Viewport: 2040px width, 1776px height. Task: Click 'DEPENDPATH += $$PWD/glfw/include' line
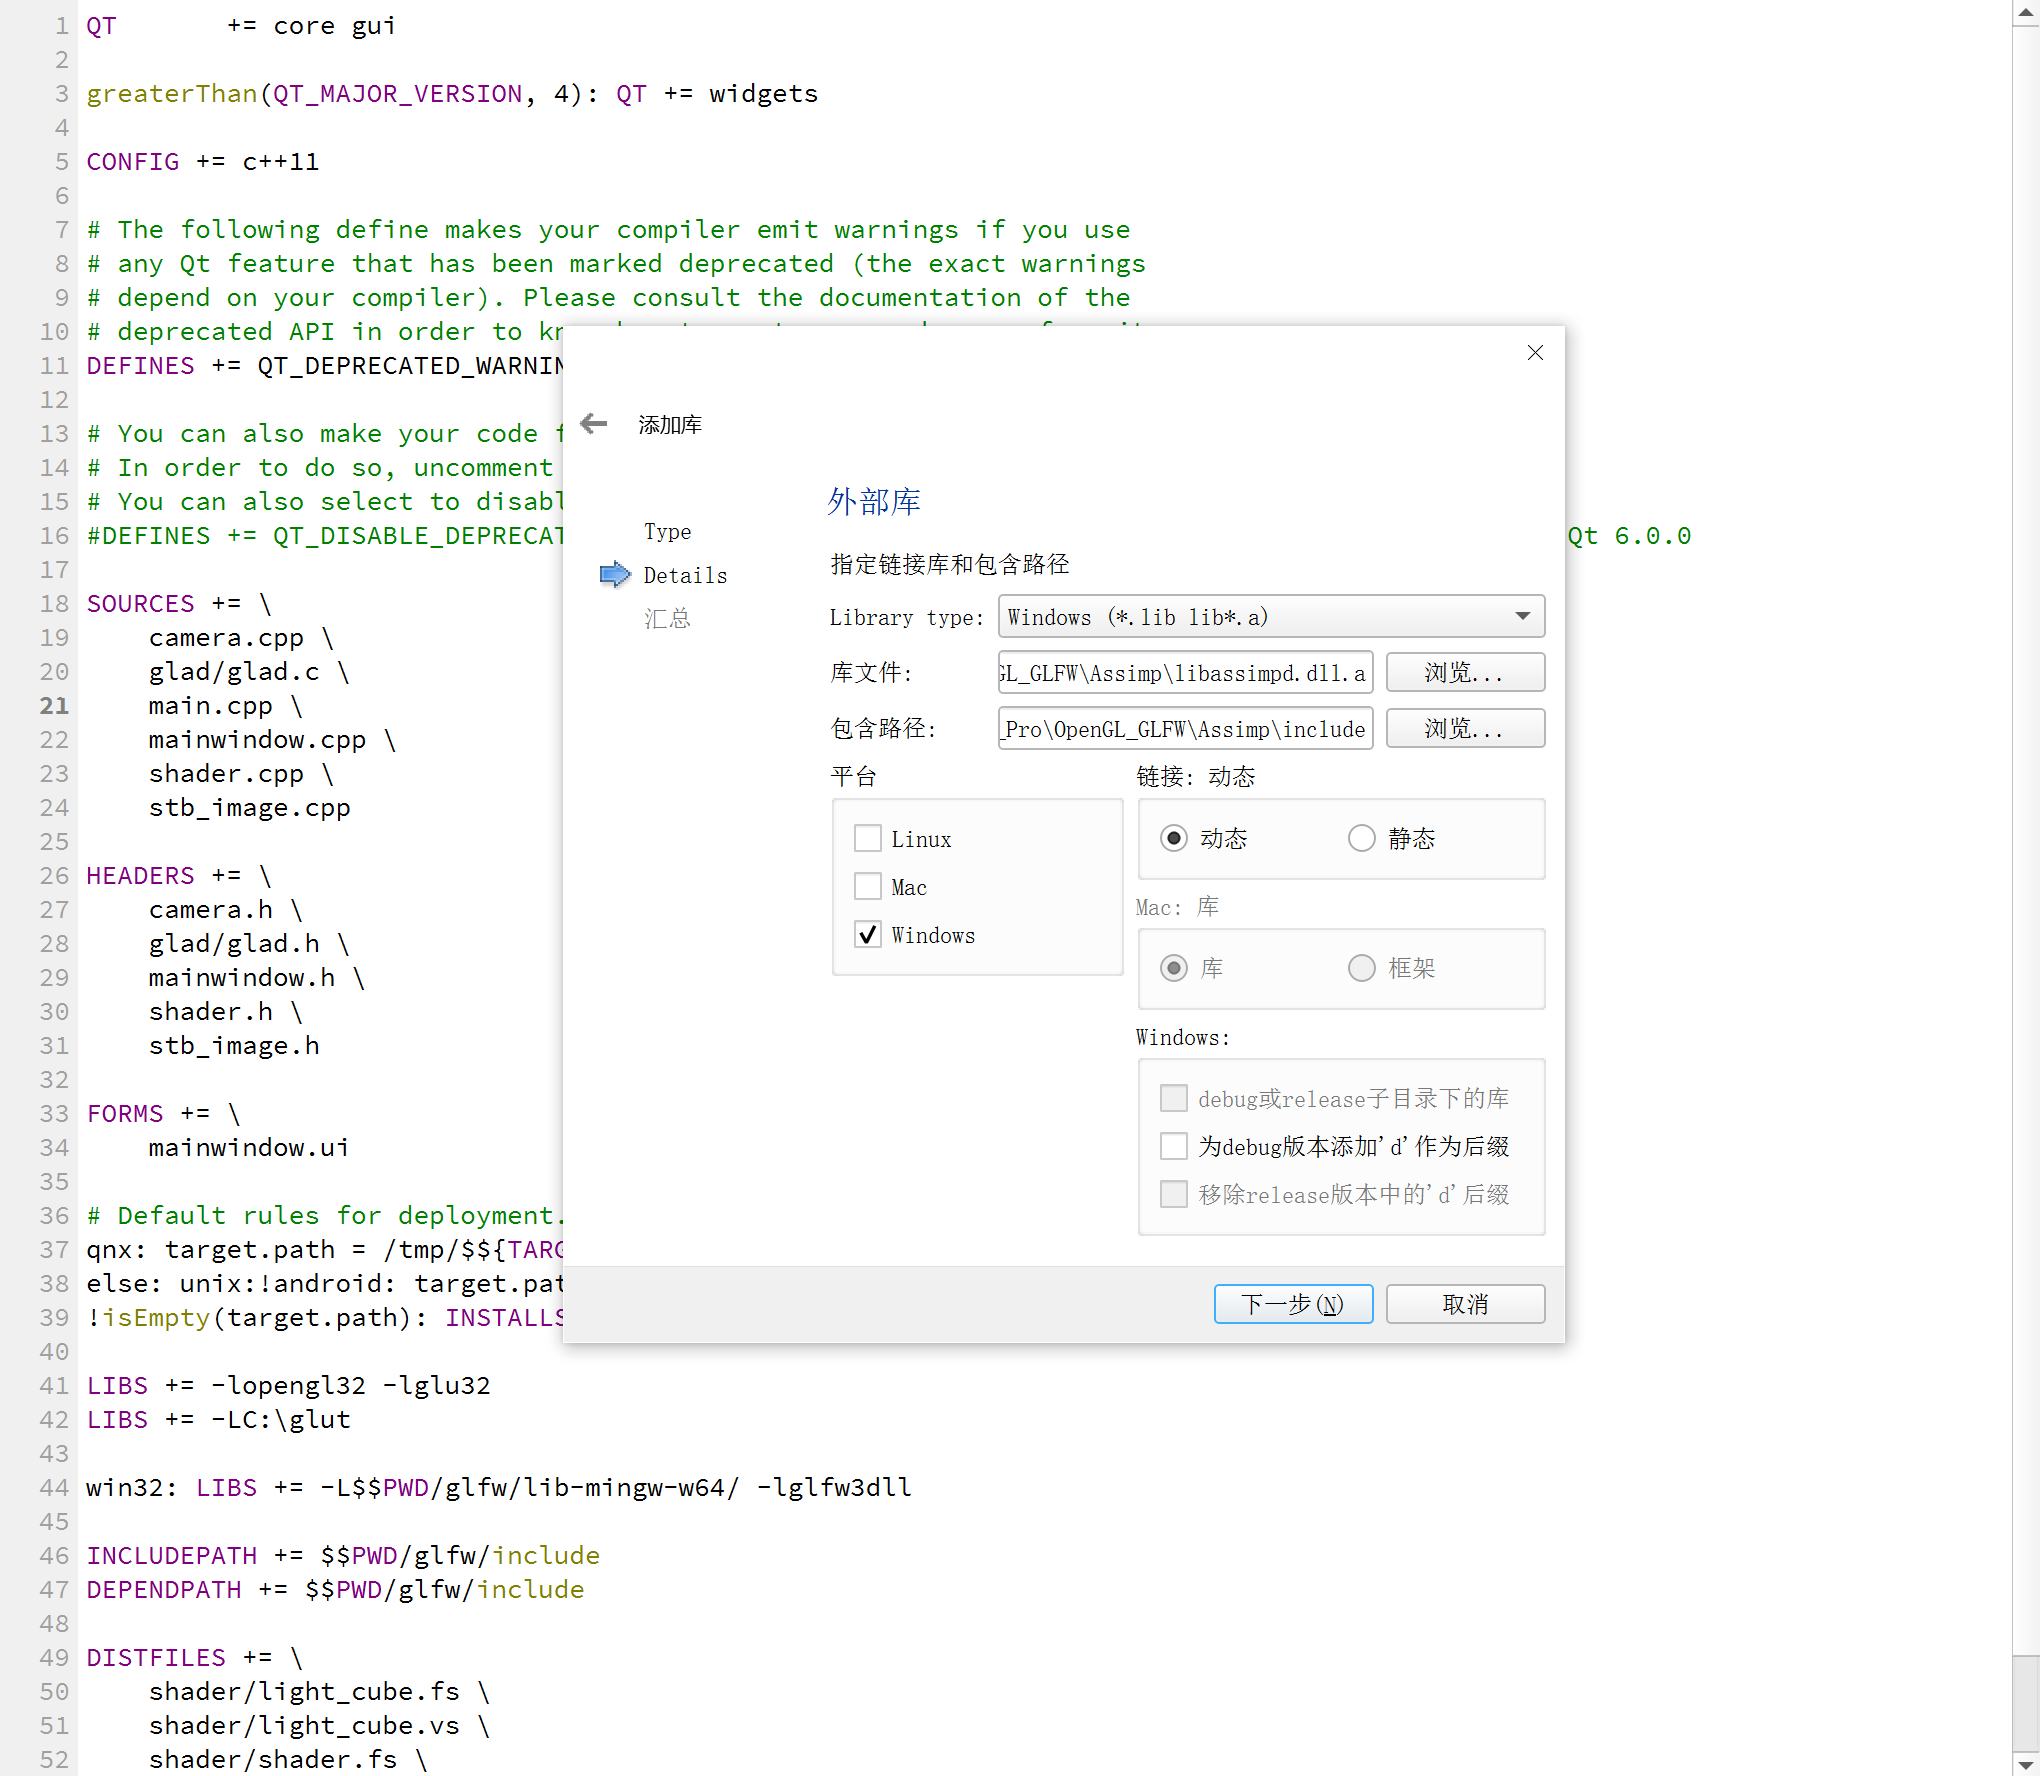click(335, 1589)
